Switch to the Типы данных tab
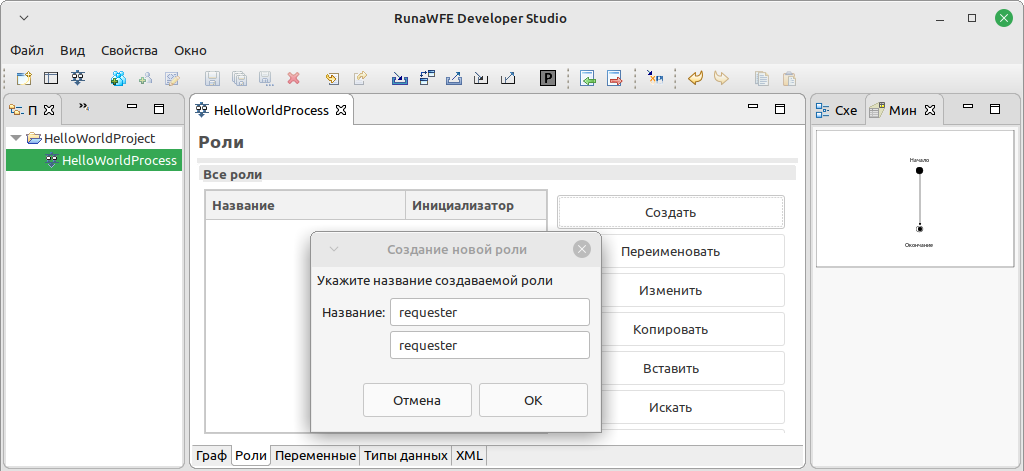1024x471 pixels. 406,455
